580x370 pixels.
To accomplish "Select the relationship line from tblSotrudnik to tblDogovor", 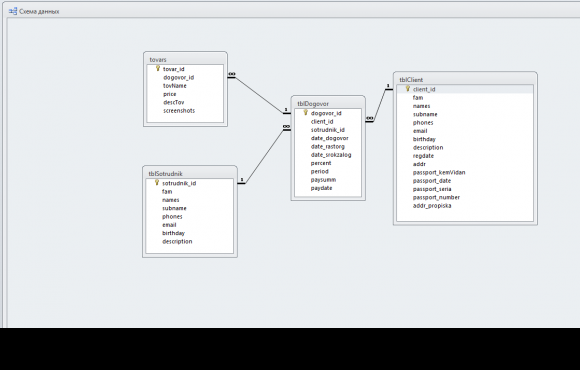I will (264, 155).
